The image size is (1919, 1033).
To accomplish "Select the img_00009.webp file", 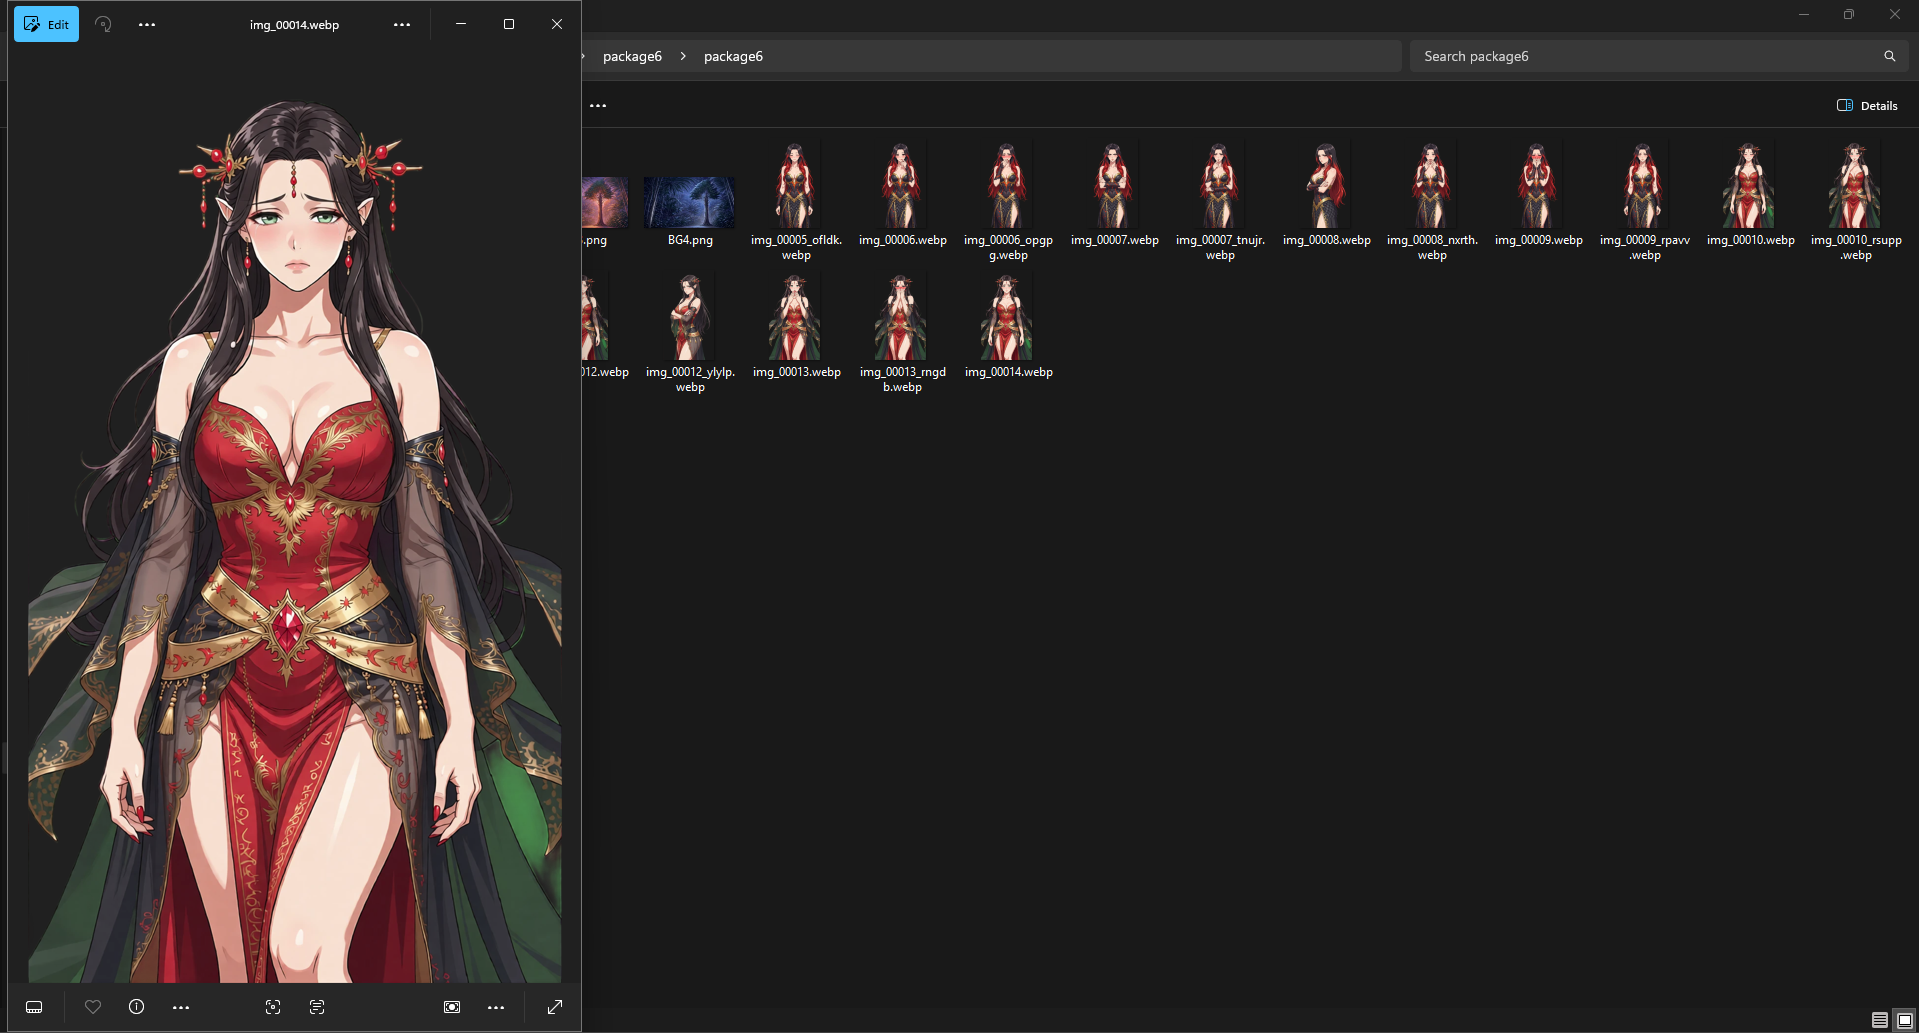I will tap(1538, 197).
